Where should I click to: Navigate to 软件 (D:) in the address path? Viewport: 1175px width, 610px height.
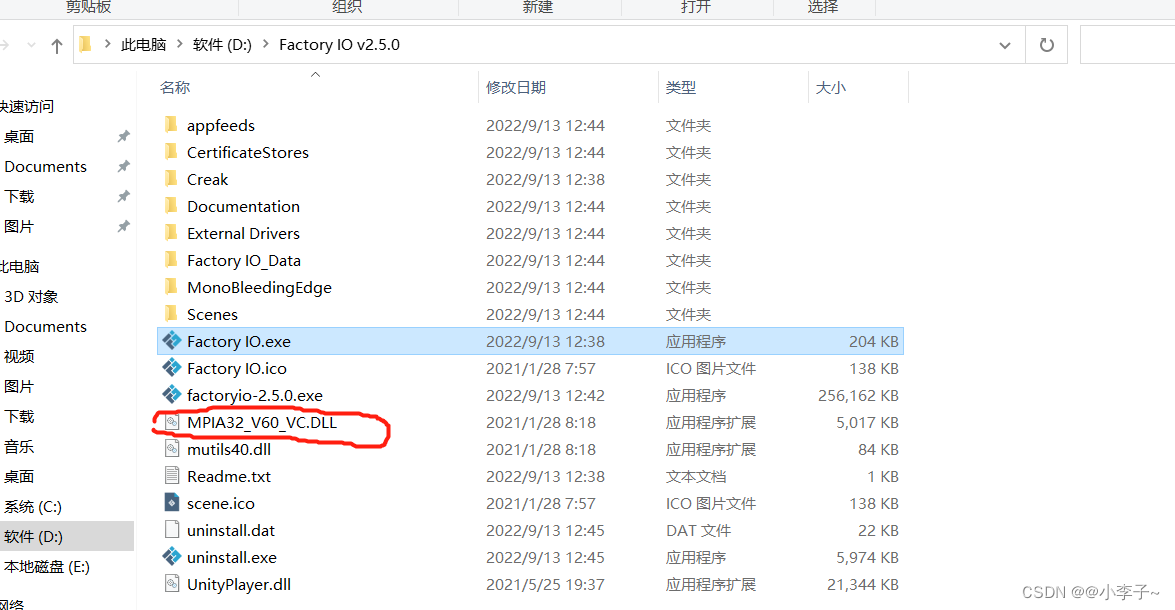coord(222,44)
